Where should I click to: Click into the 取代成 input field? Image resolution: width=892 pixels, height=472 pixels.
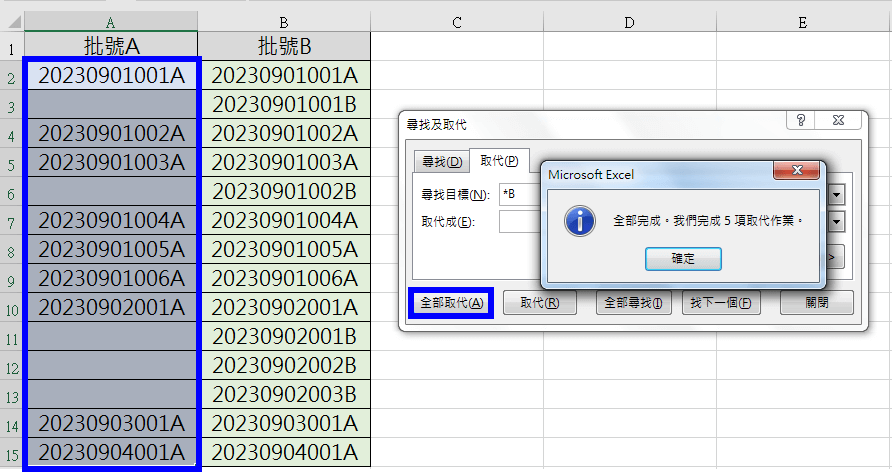click(519, 221)
